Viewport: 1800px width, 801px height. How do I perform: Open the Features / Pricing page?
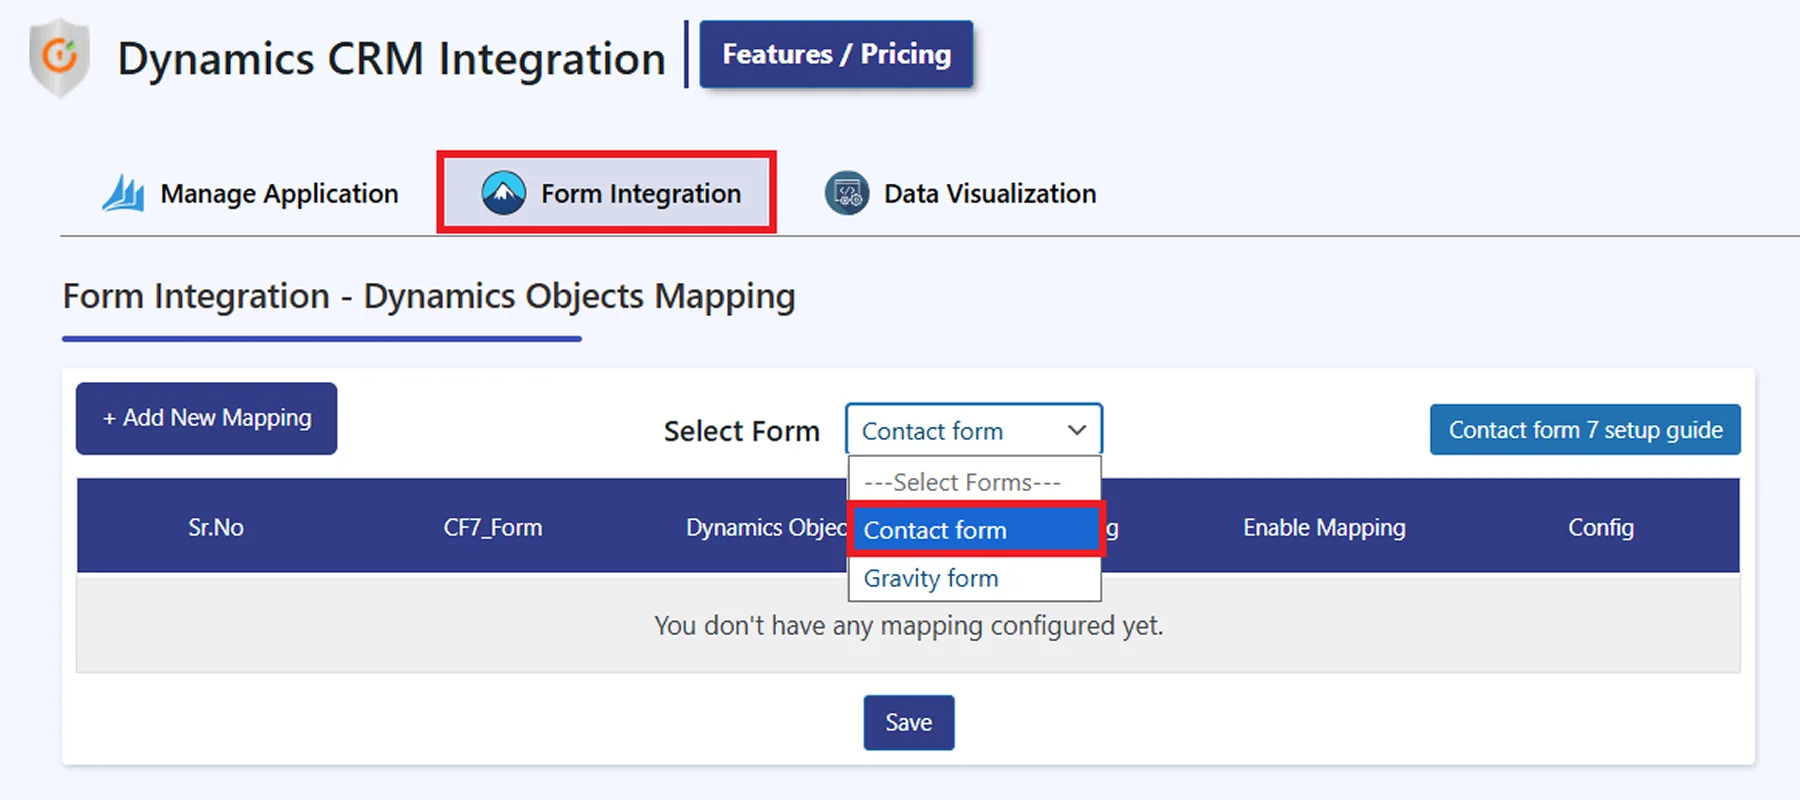pos(836,54)
